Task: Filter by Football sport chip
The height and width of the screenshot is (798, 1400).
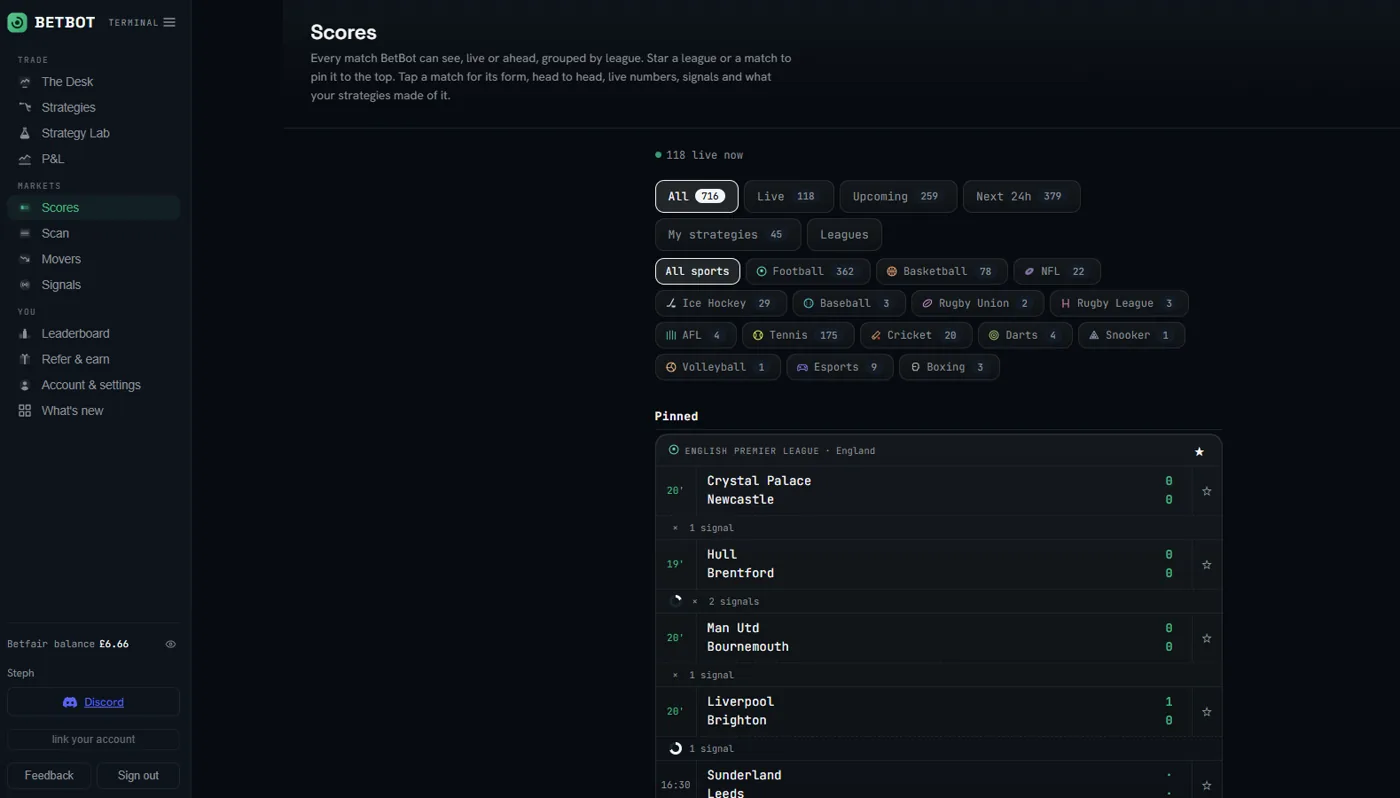Action: 808,271
